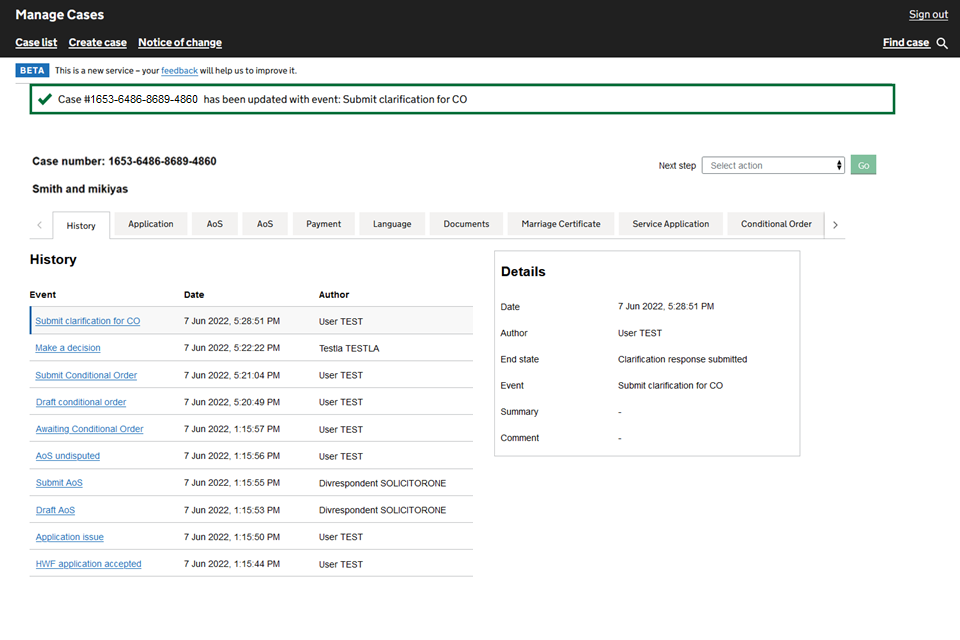This screenshot has height=640, width=960.
Task: Select the HWF application accepted event
Action: tap(88, 564)
